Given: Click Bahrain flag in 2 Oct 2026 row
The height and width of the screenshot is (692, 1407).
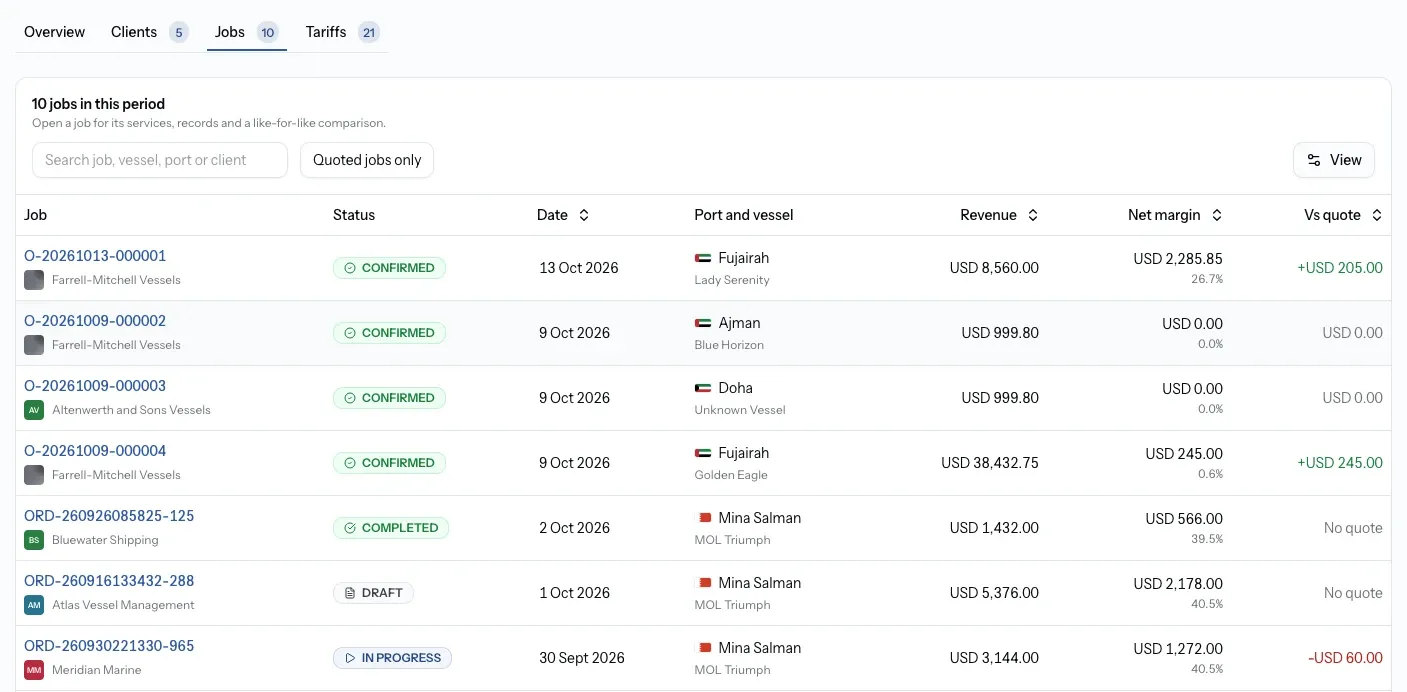Looking at the screenshot, I should point(703,518).
